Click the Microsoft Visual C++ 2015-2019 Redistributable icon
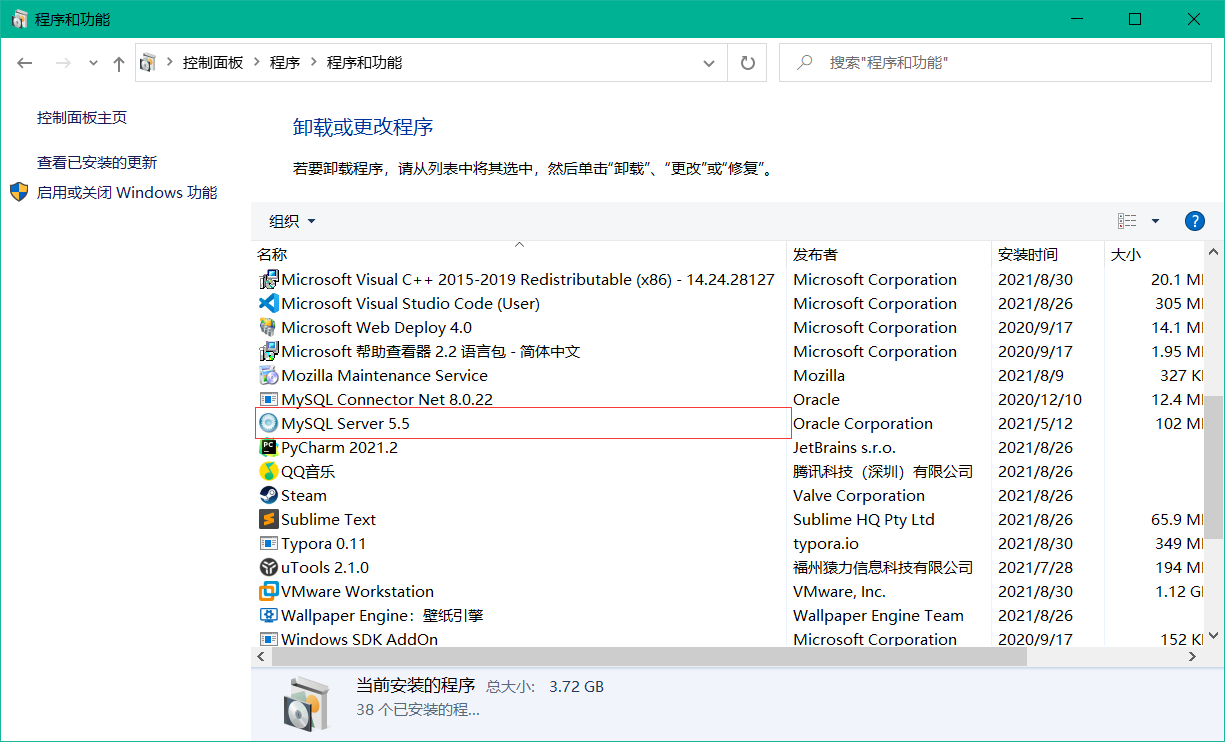This screenshot has height=742, width=1225. [x=268, y=280]
